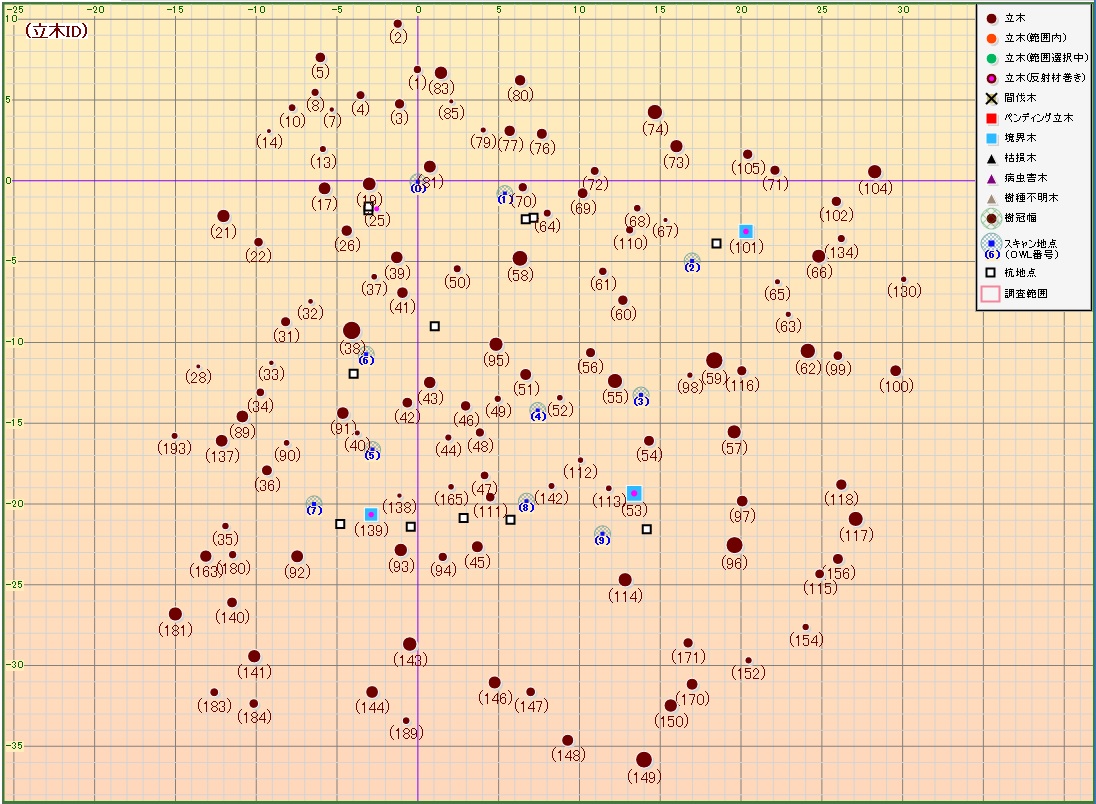Click tree marker 73
This screenshot has height=804, width=1096.
[676, 146]
